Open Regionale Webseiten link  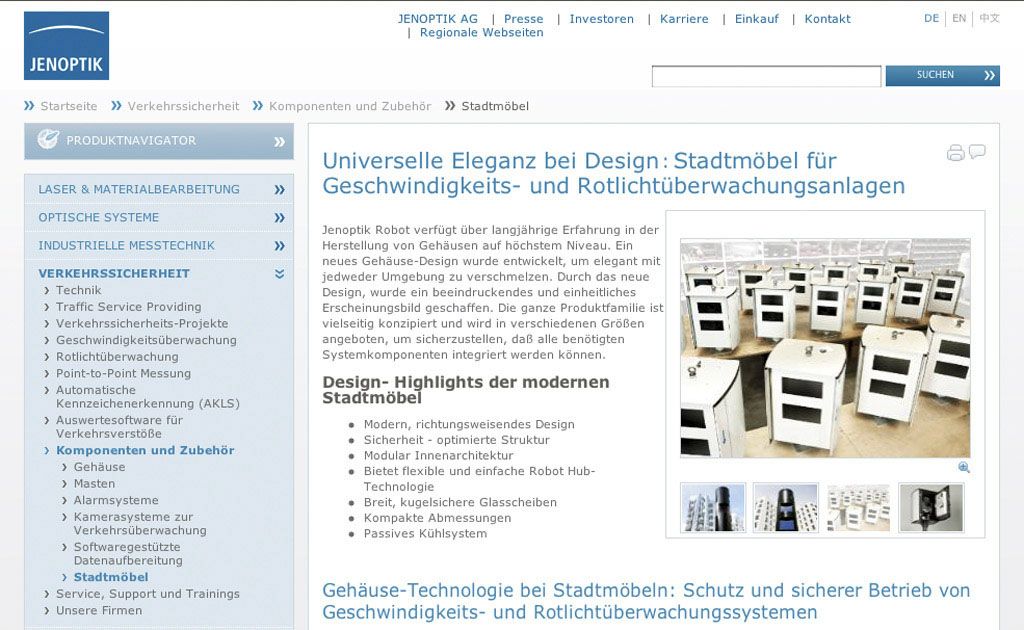[481, 33]
